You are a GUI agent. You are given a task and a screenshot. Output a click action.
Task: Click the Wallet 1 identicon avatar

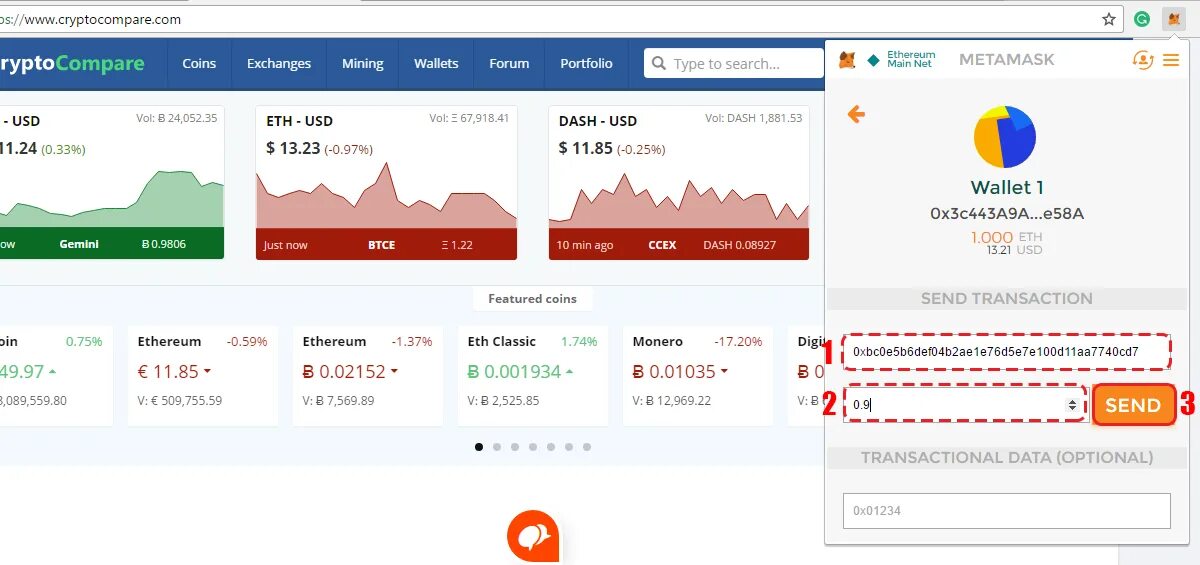1005,137
